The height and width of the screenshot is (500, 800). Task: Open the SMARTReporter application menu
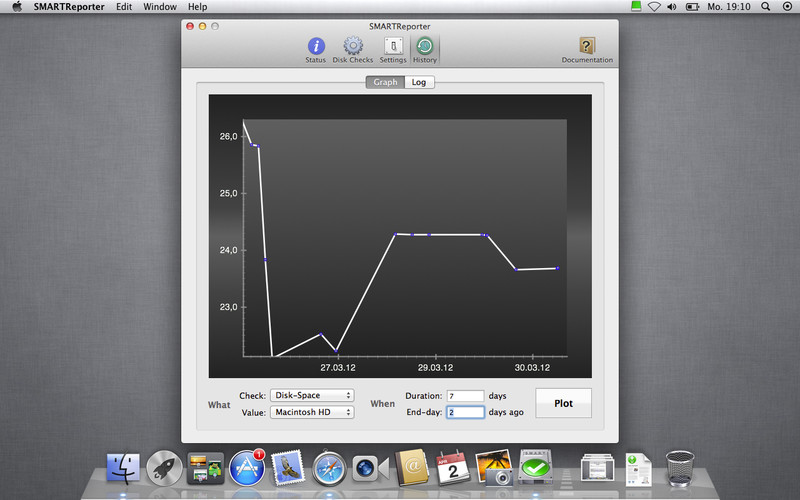[69, 7]
